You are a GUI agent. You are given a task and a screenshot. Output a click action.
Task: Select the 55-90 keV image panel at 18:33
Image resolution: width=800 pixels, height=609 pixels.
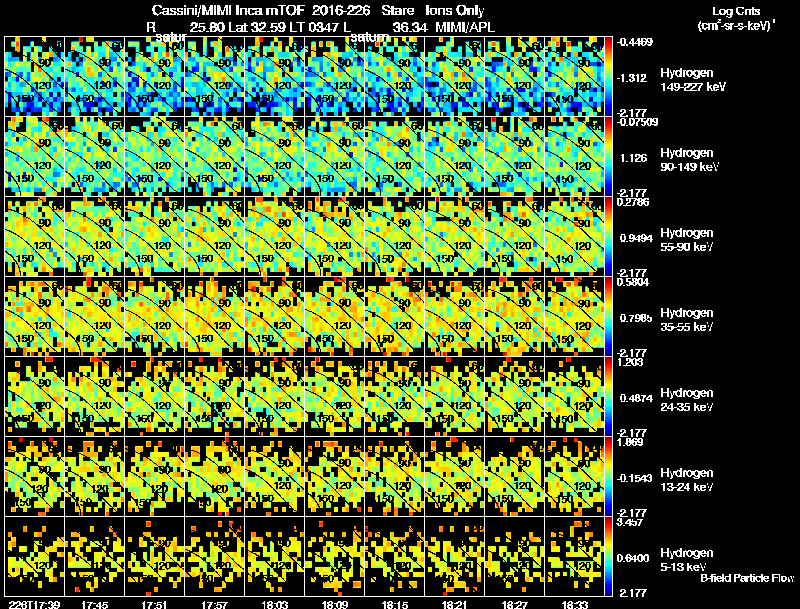tap(574, 236)
